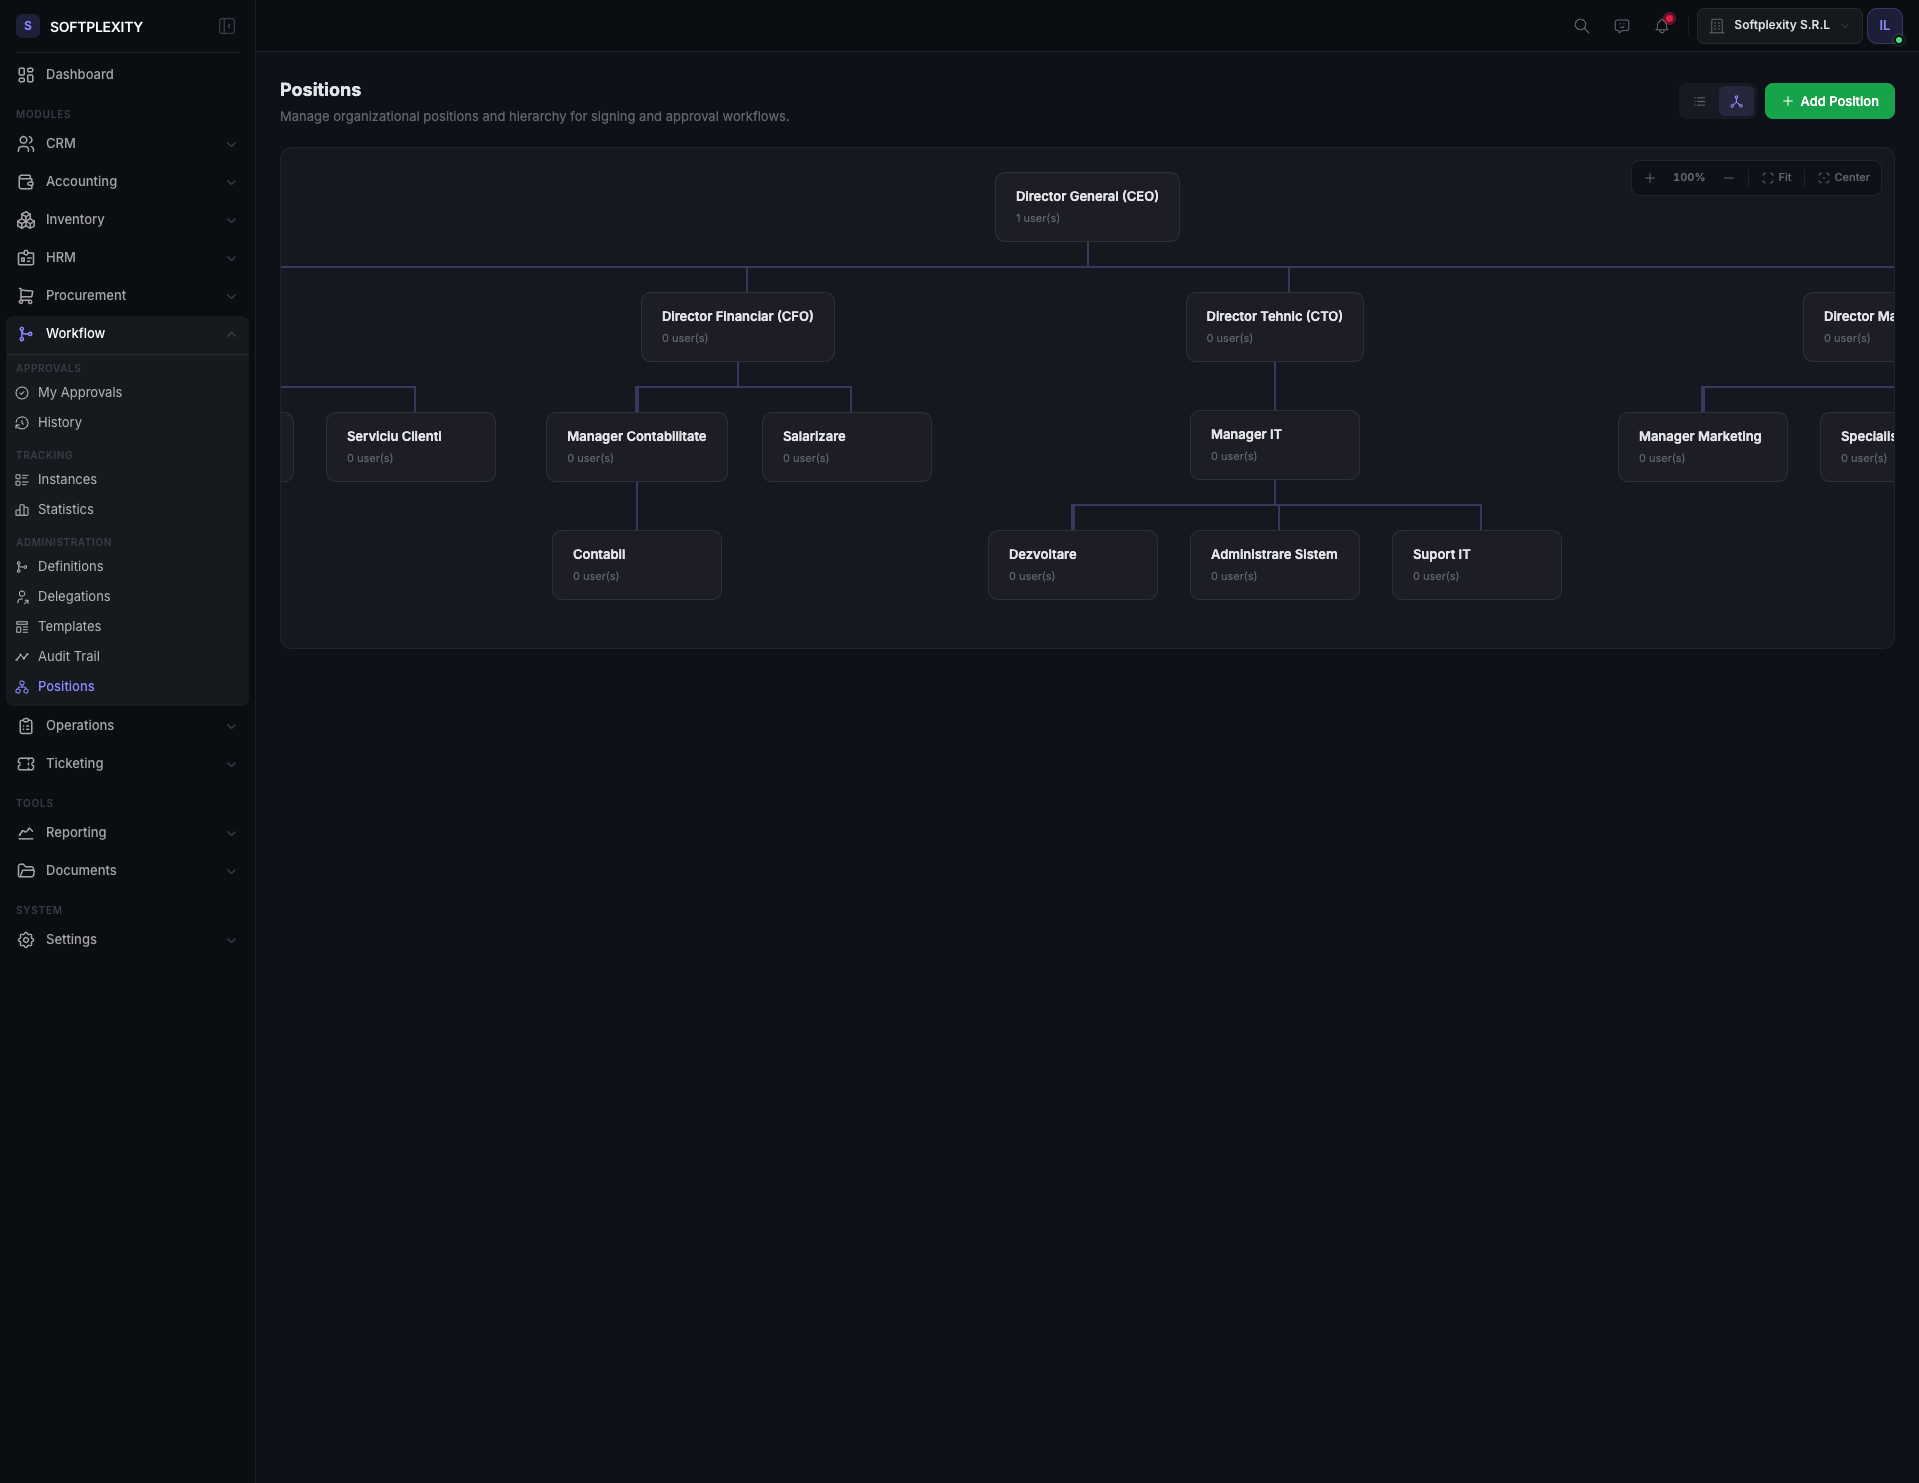Navigate to My Approvals
The width and height of the screenshot is (1919, 1483).
(80, 392)
